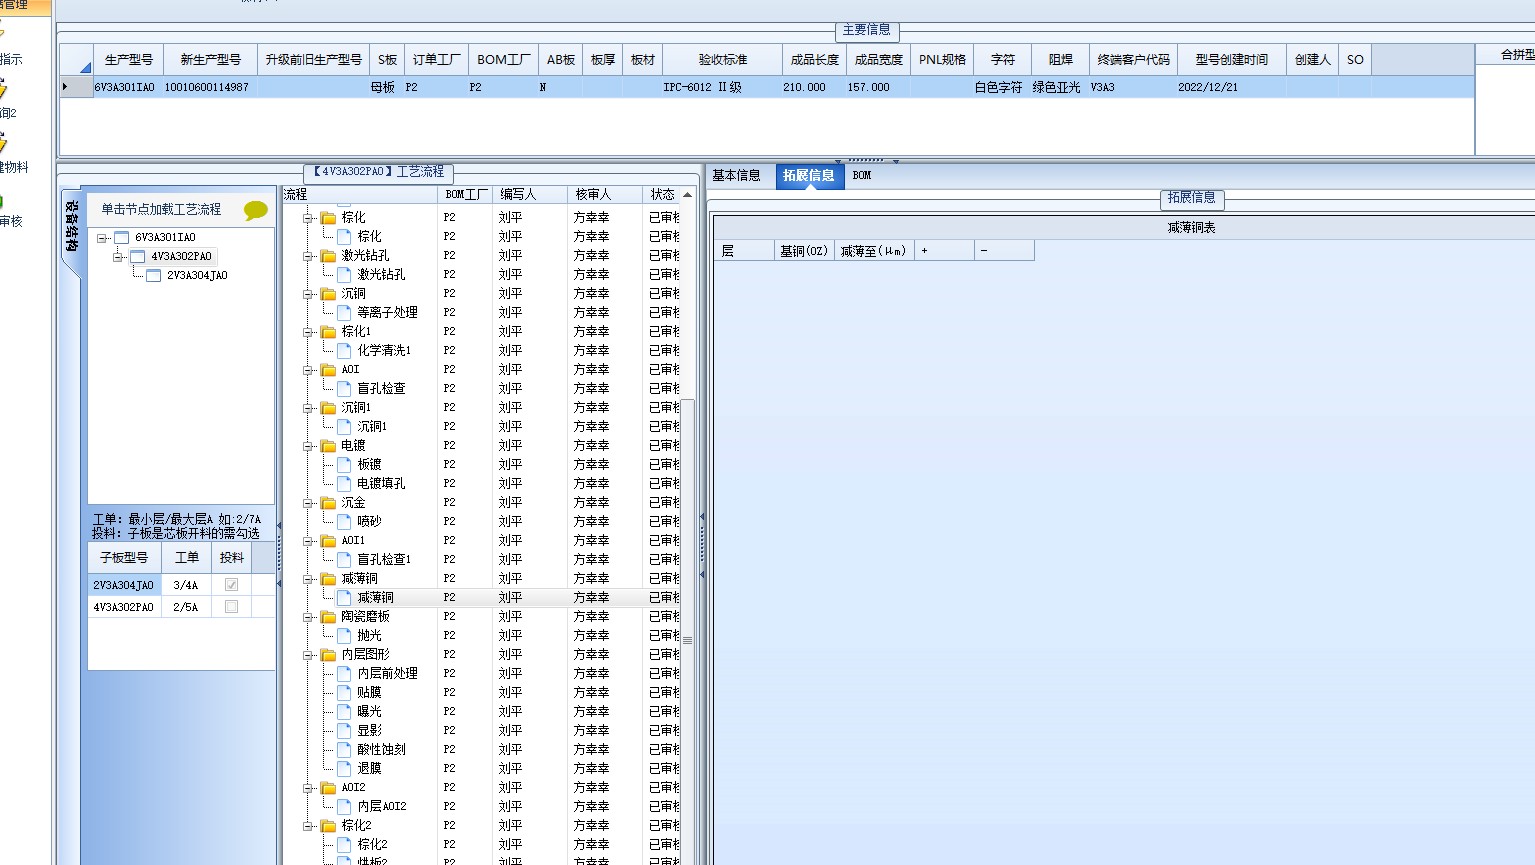The image size is (1535, 865).
Task: Click the document icon beside 抛光
Action: coord(345,636)
